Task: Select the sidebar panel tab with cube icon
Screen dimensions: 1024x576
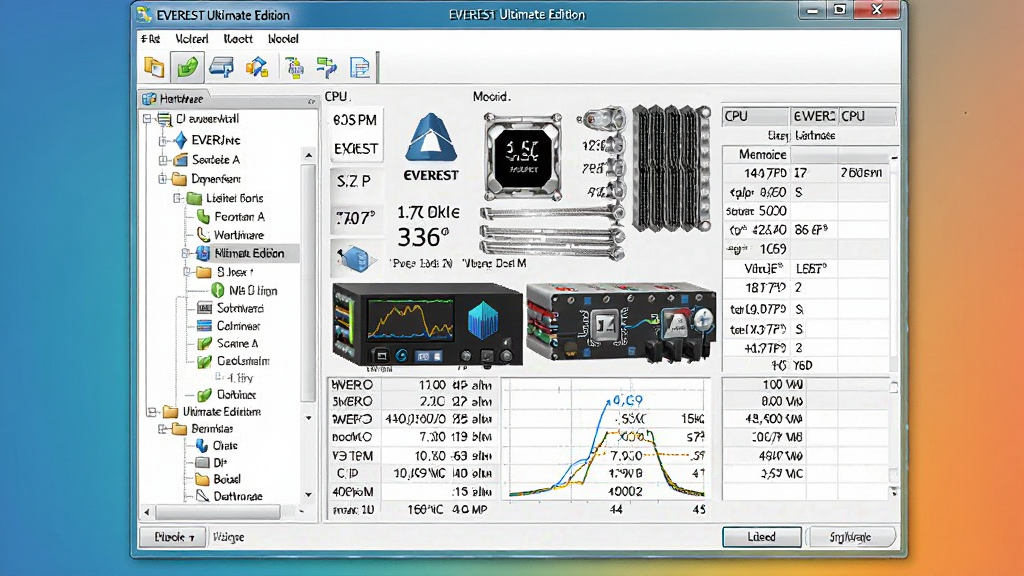Action: 173,99
